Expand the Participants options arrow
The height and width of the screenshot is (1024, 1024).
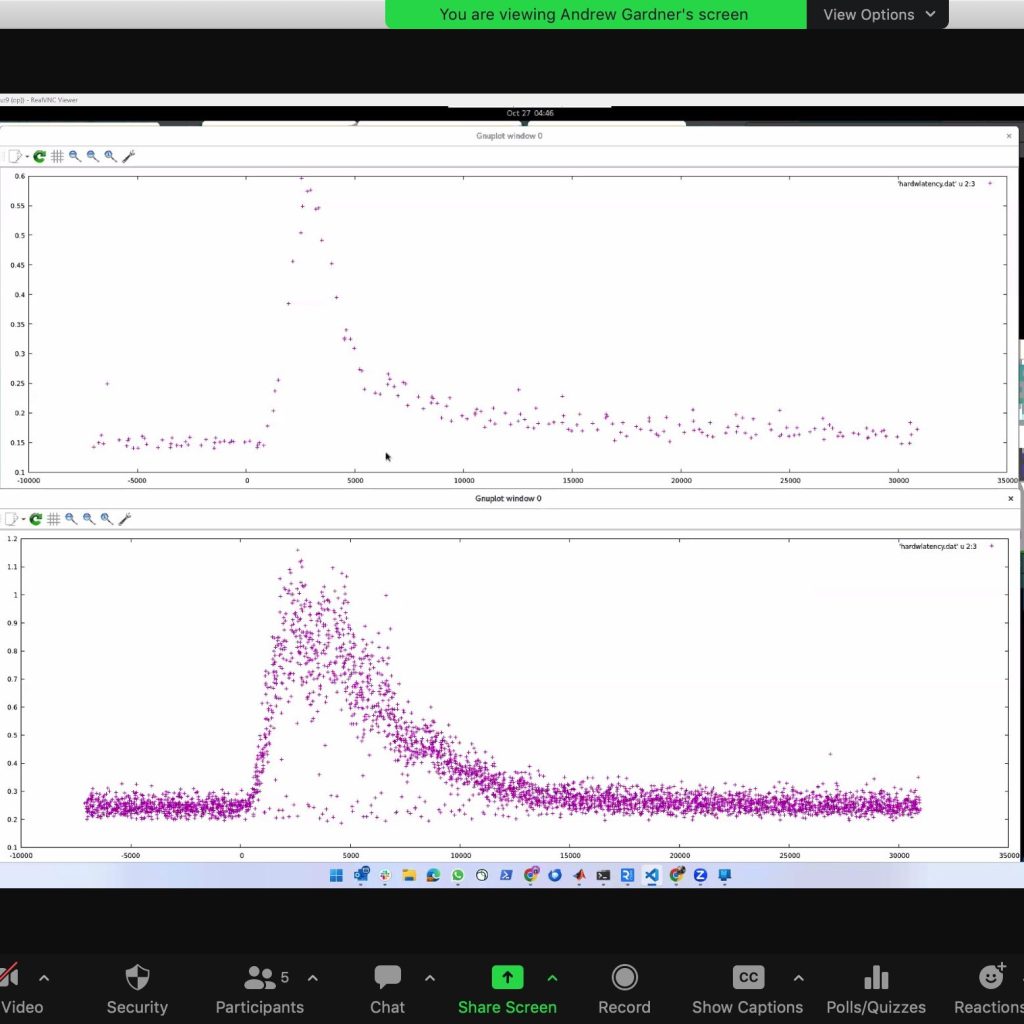312,978
